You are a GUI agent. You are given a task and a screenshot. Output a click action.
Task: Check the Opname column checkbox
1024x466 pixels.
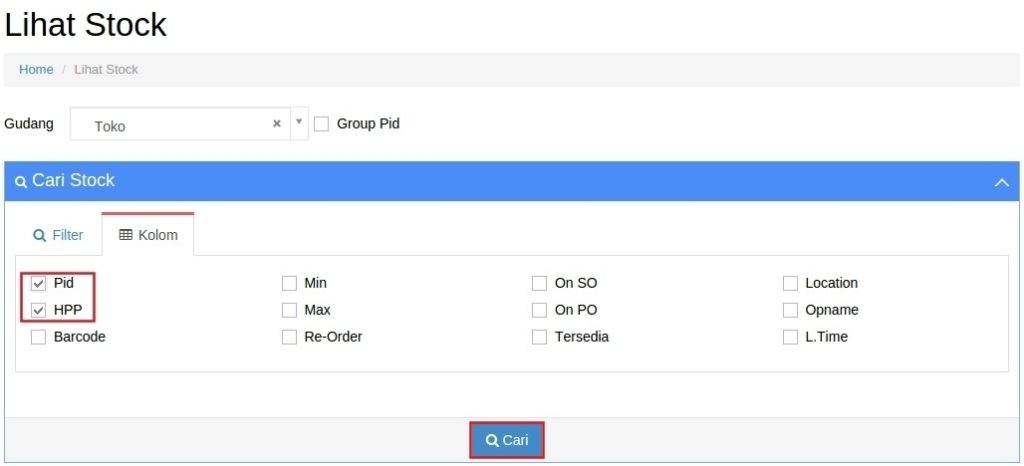[x=790, y=311]
